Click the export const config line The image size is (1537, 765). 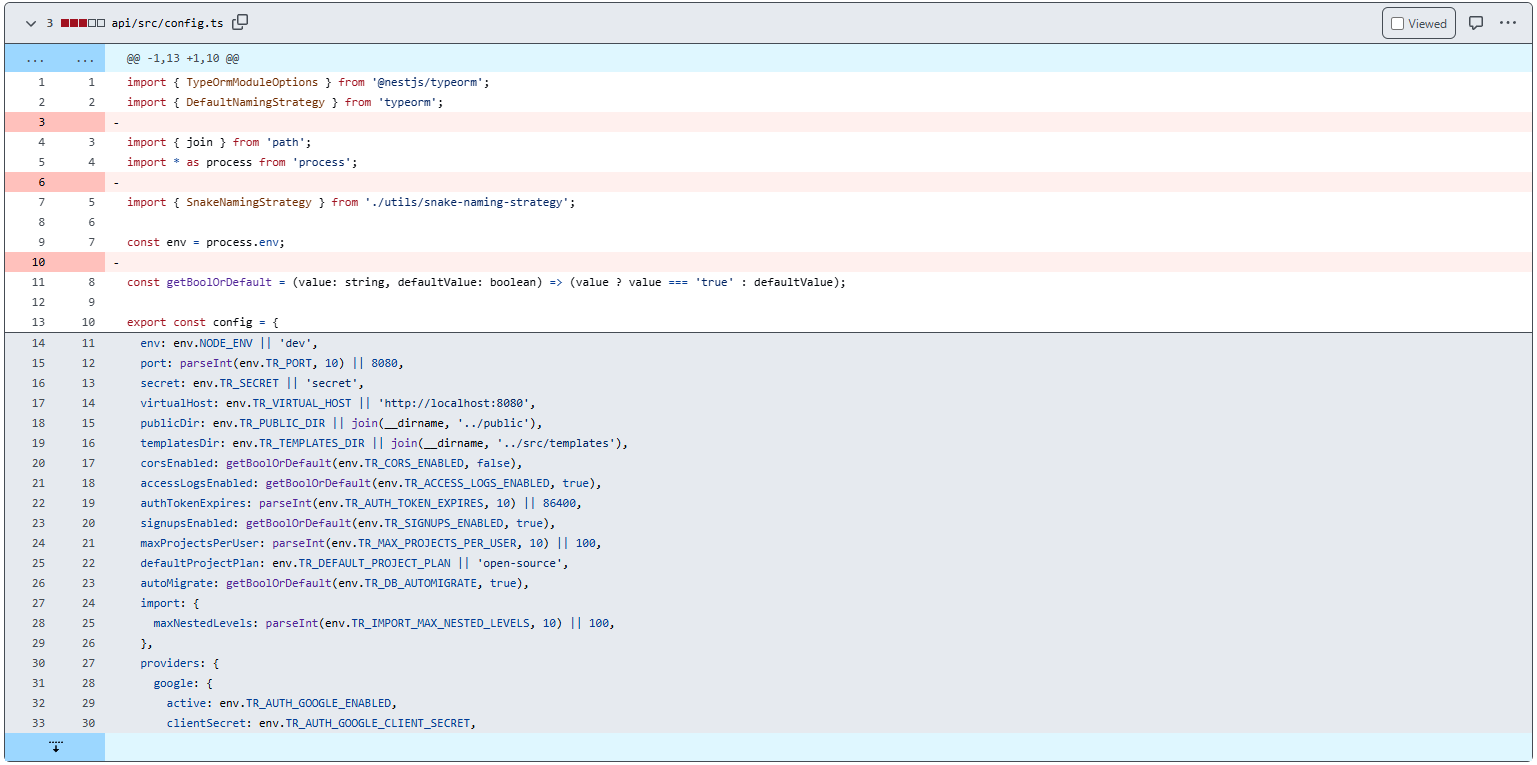pos(202,322)
